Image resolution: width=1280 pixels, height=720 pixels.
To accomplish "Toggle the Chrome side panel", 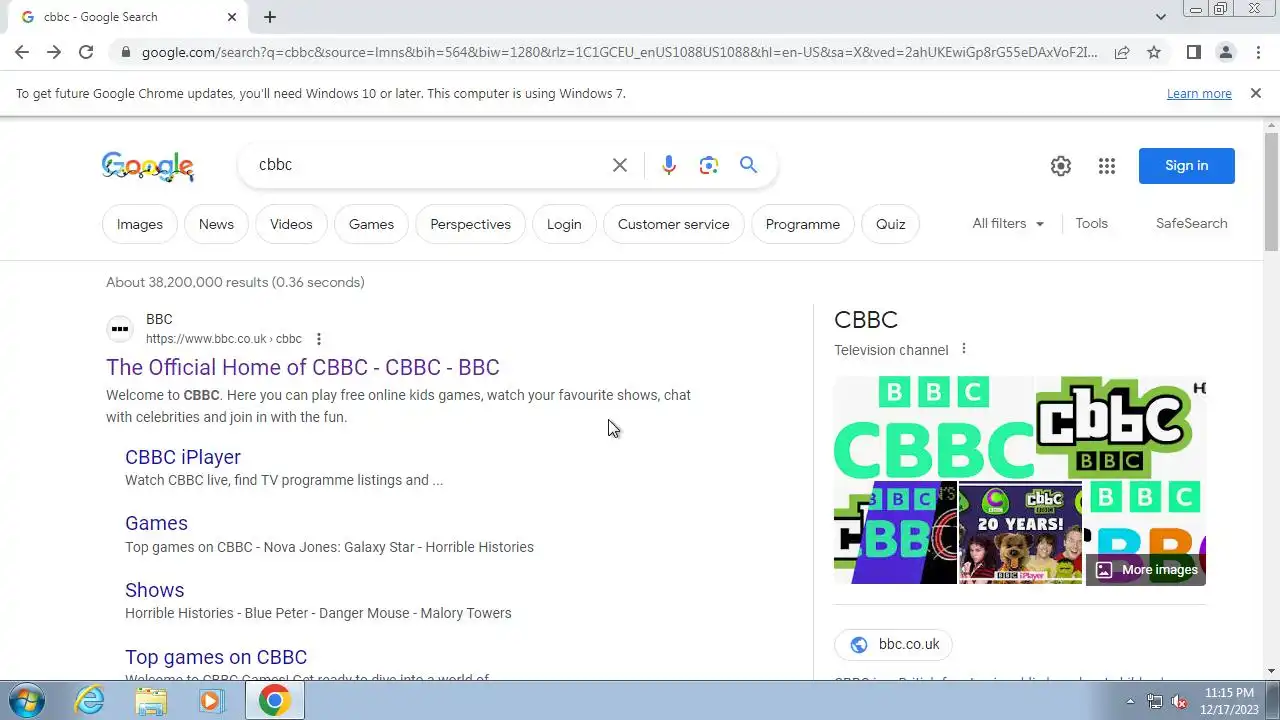I will click(1193, 52).
